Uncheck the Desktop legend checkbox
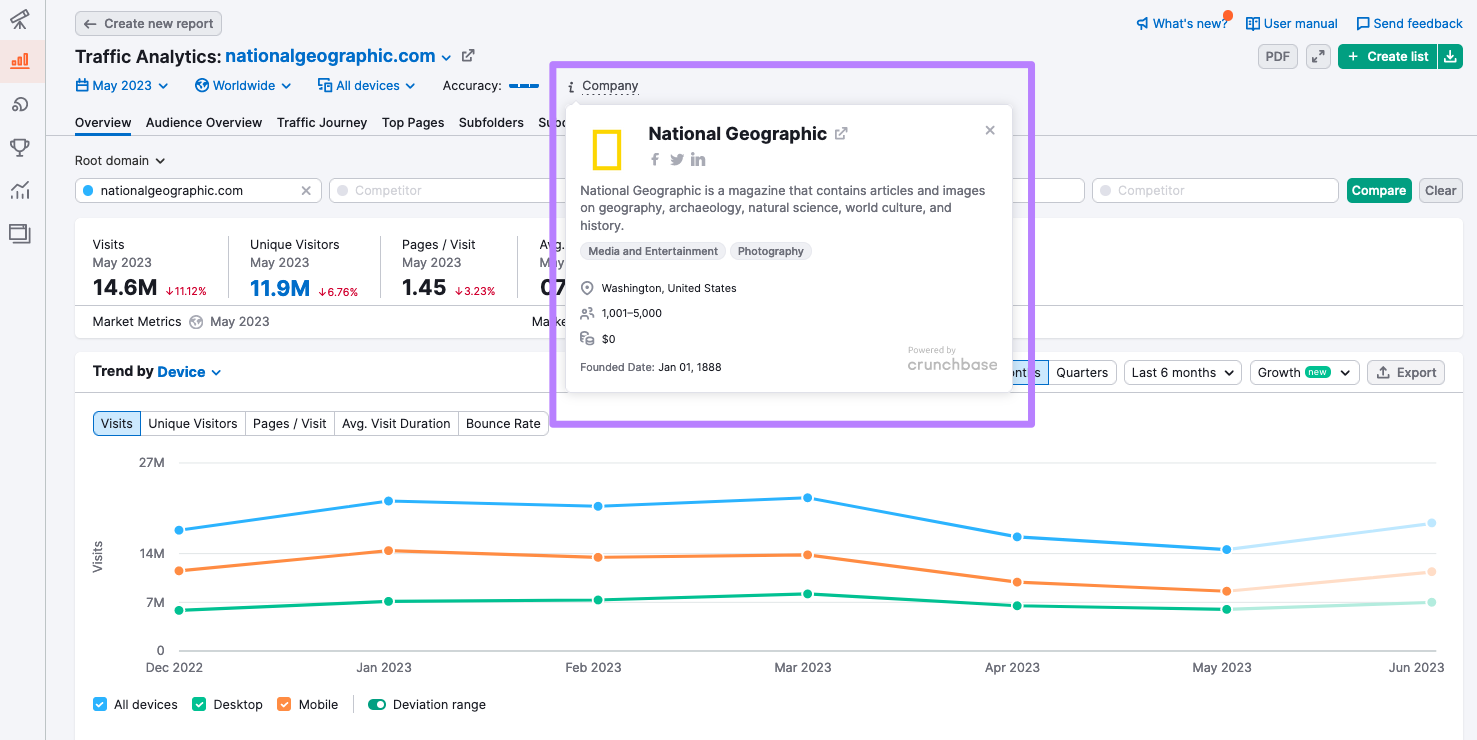Screen dimensions: 1477x740 point(199,704)
